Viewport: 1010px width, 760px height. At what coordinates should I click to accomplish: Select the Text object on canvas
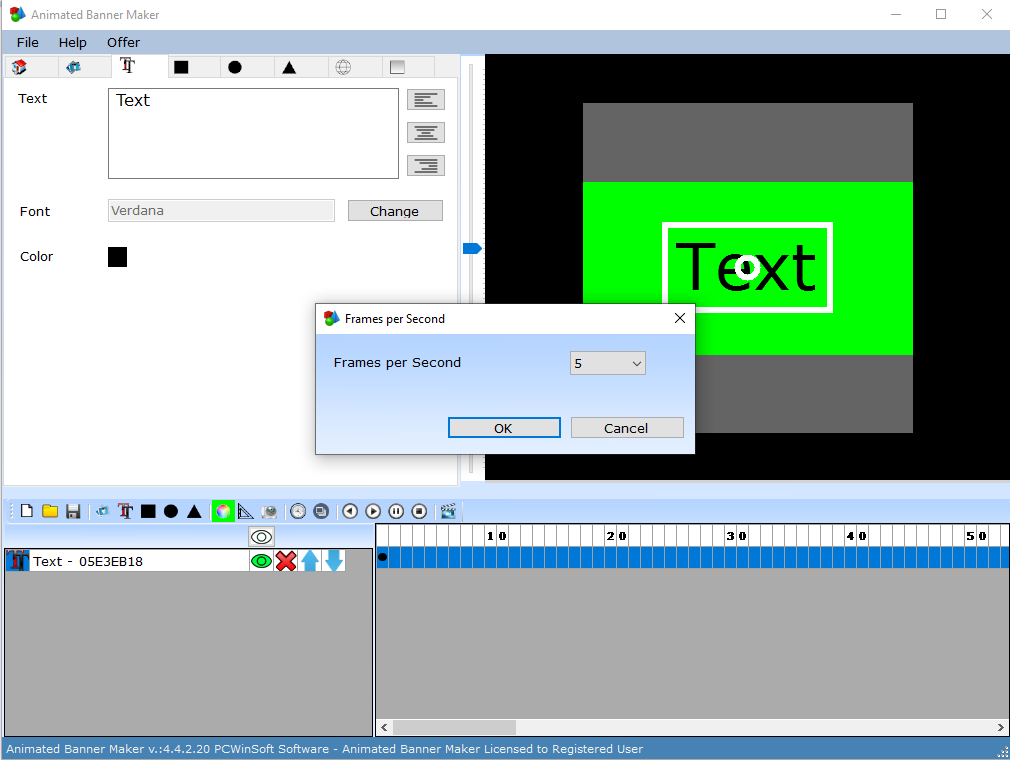tap(747, 267)
